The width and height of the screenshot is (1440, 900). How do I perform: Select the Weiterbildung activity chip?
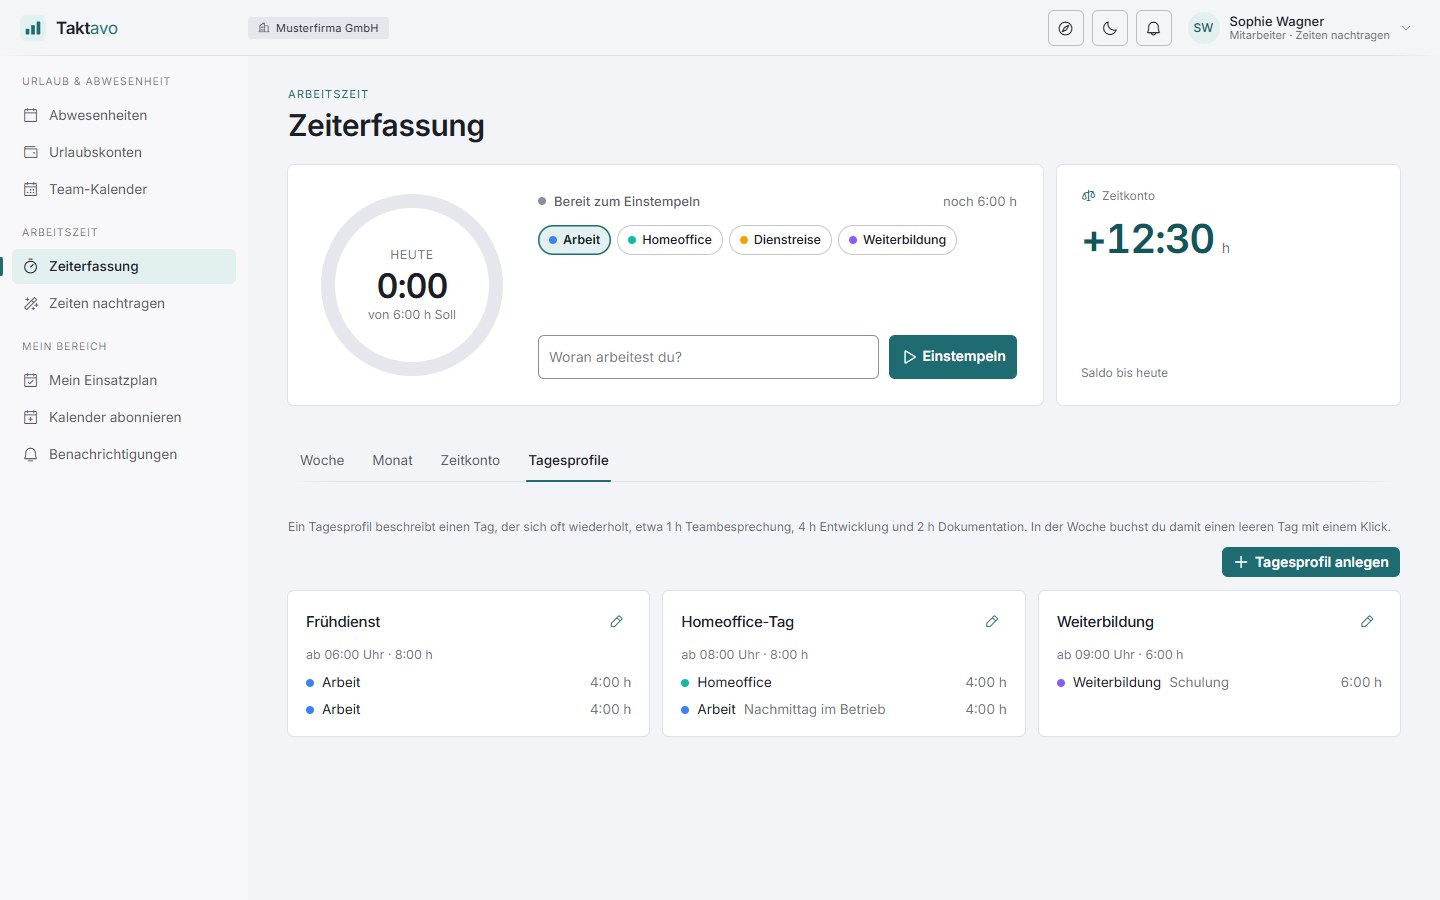click(x=897, y=240)
